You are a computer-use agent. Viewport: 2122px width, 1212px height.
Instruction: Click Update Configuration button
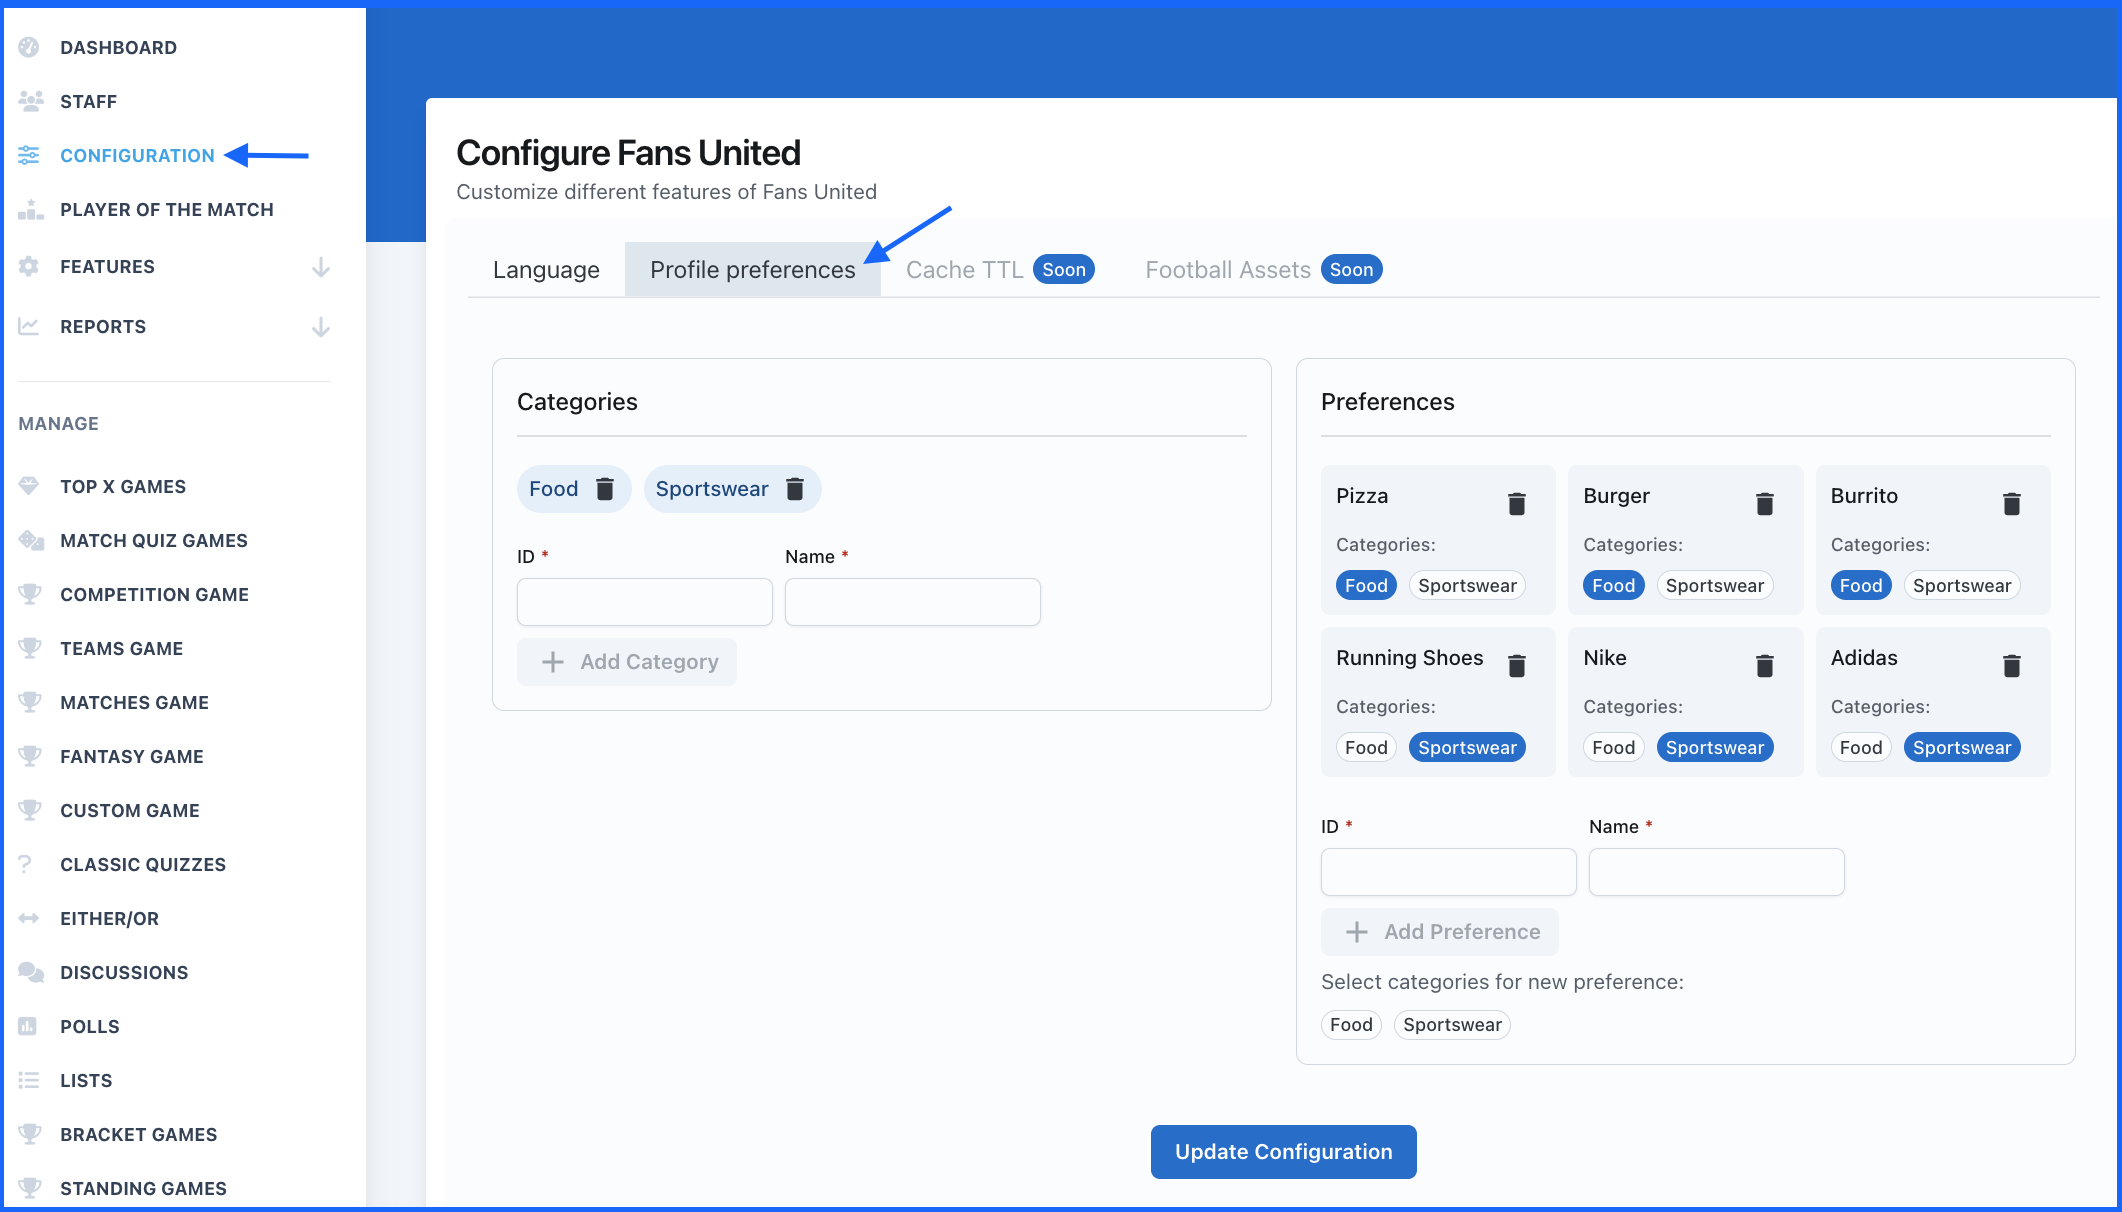pyautogui.click(x=1283, y=1152)
